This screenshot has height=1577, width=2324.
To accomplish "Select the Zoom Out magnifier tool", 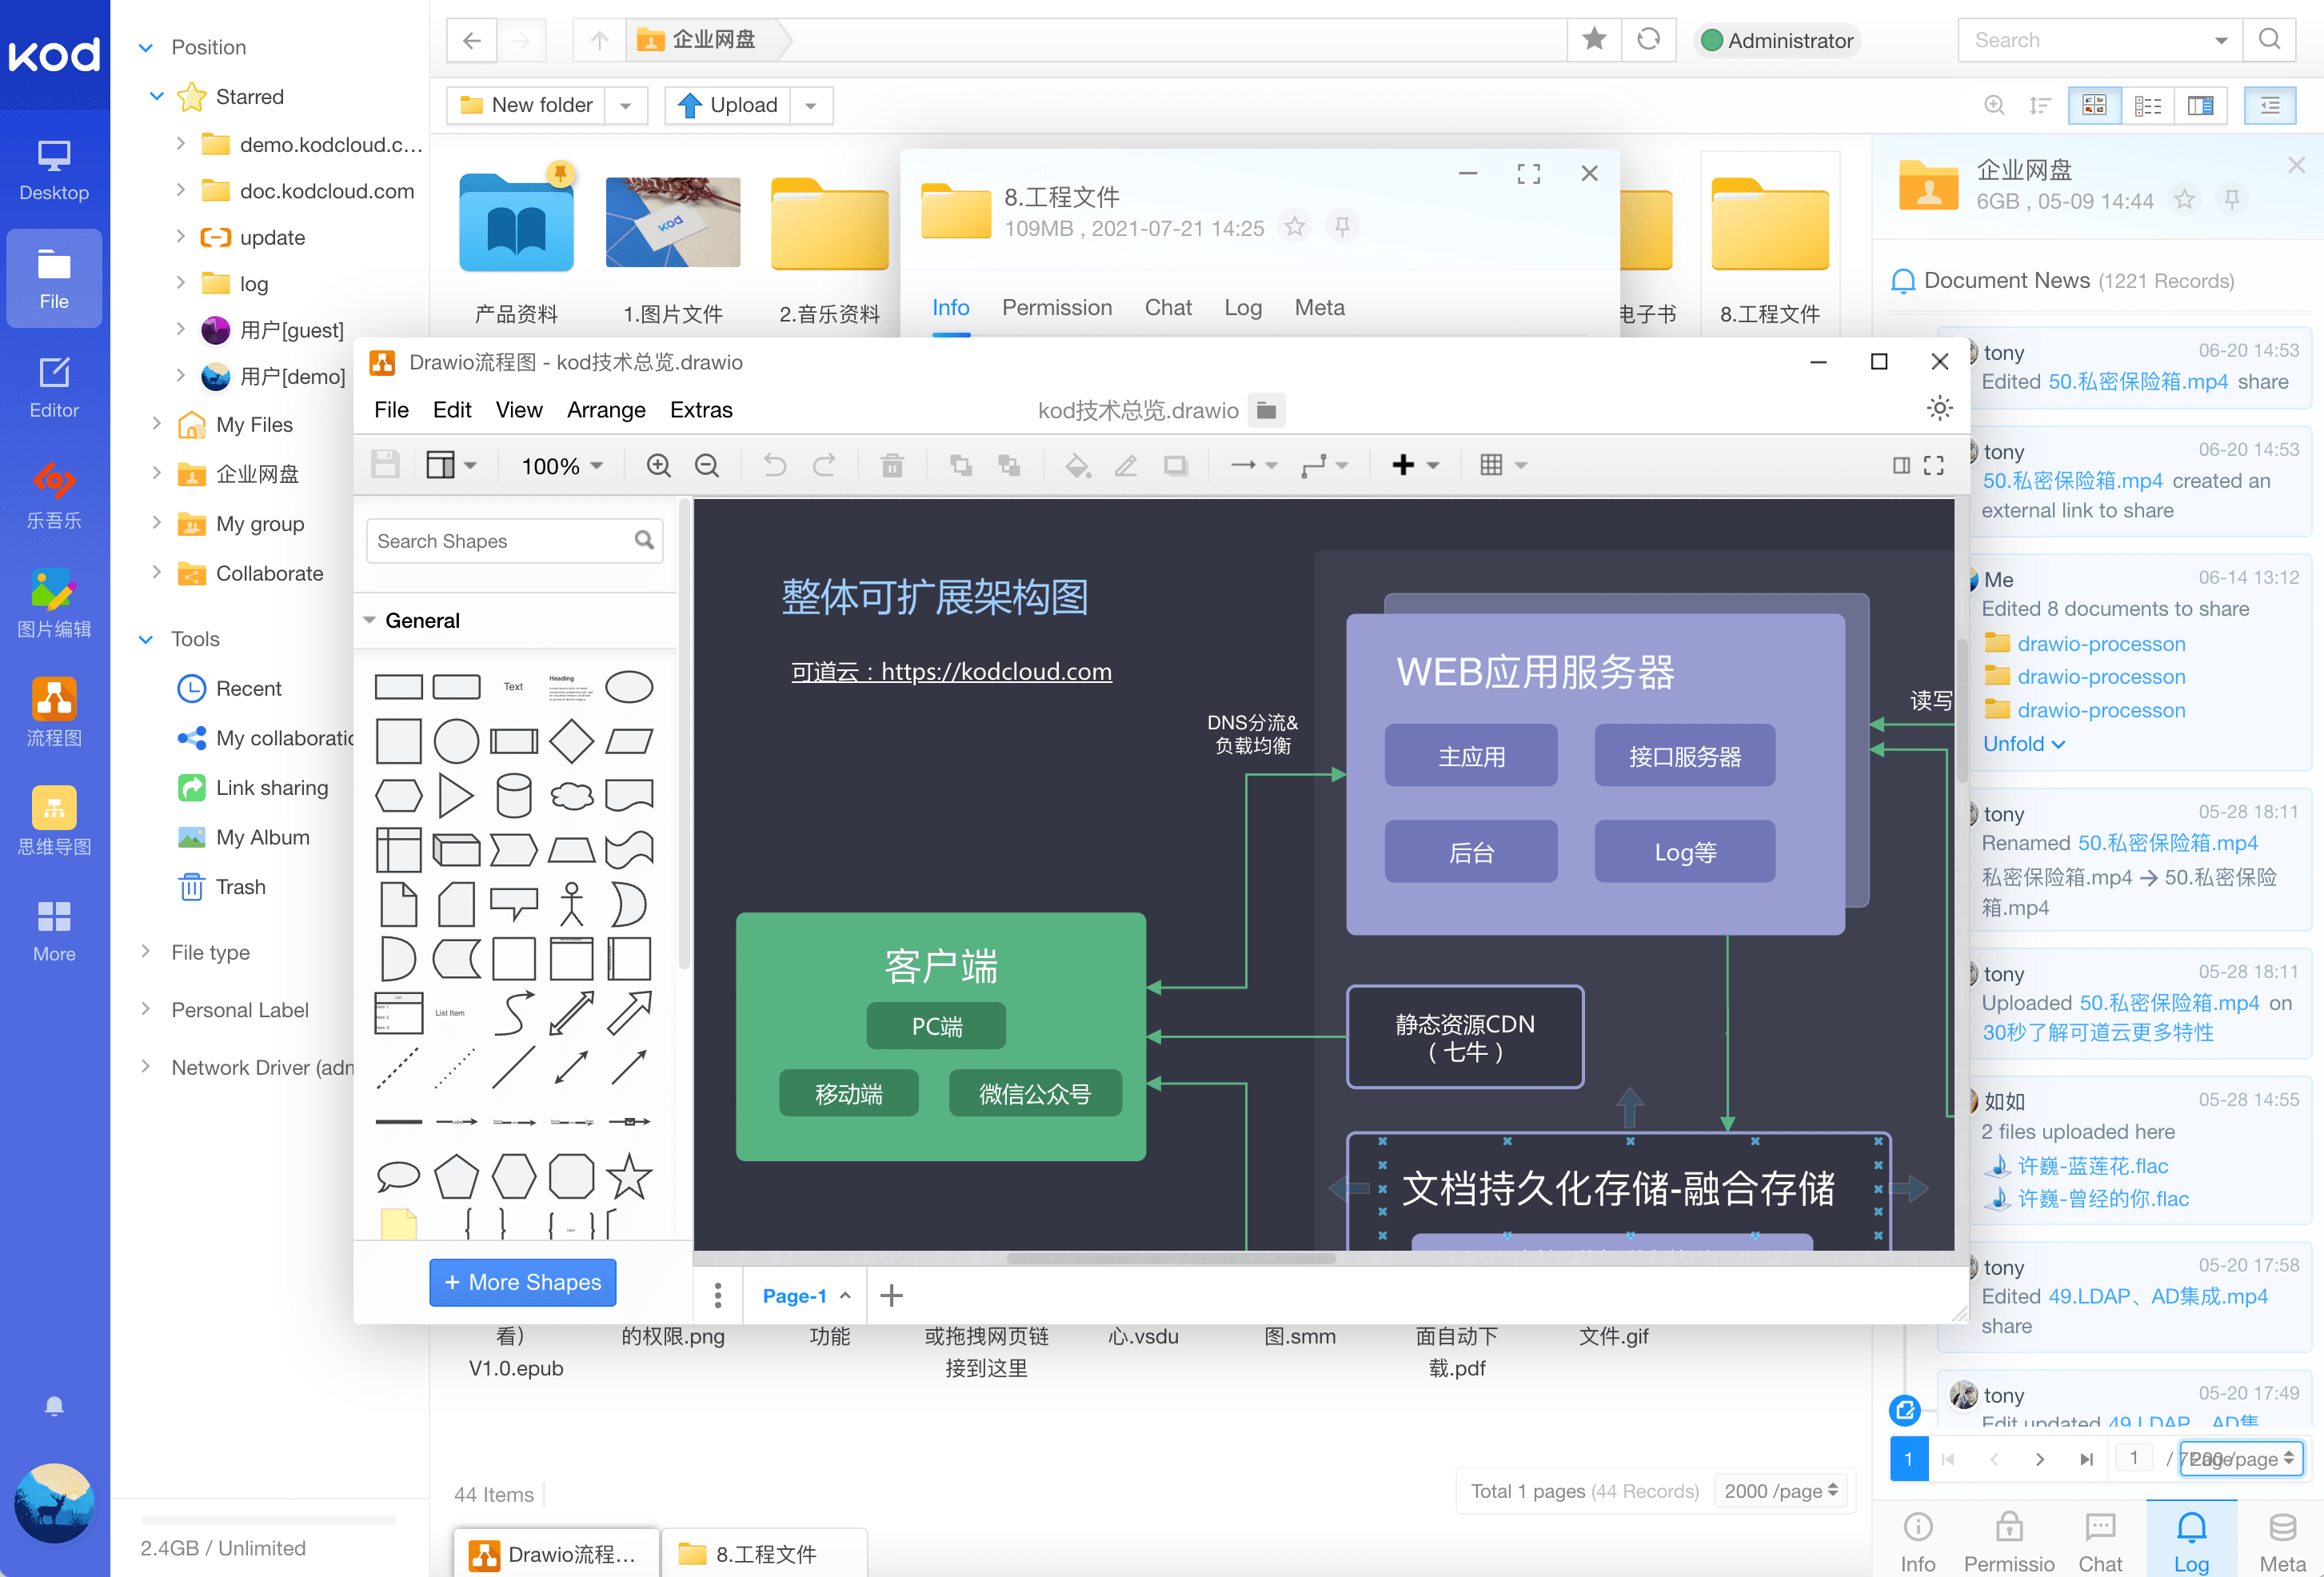I will click(705, 465).
